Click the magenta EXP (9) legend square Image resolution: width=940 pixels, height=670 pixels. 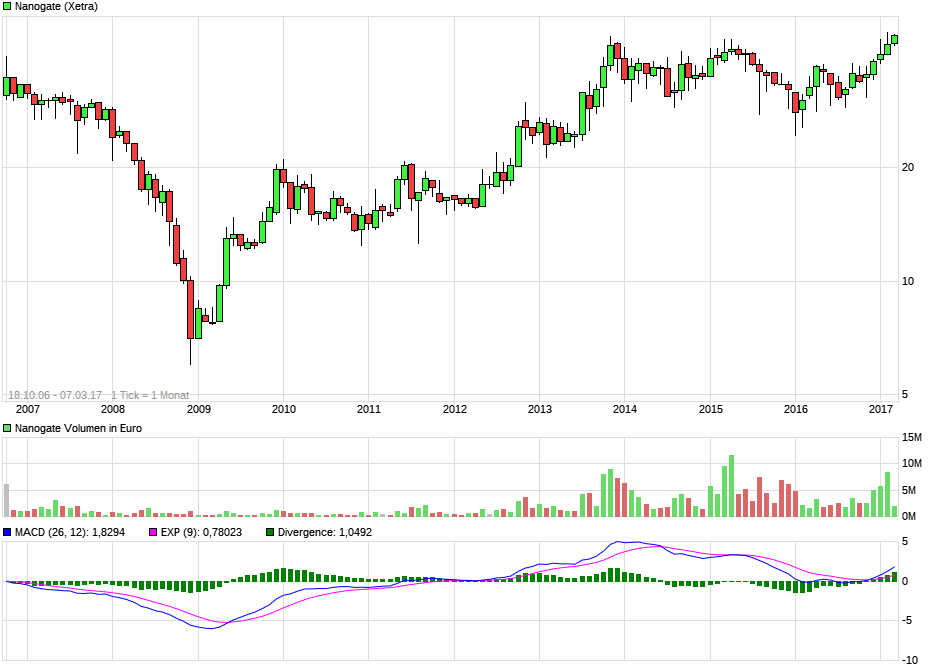(x=153, y=532)
